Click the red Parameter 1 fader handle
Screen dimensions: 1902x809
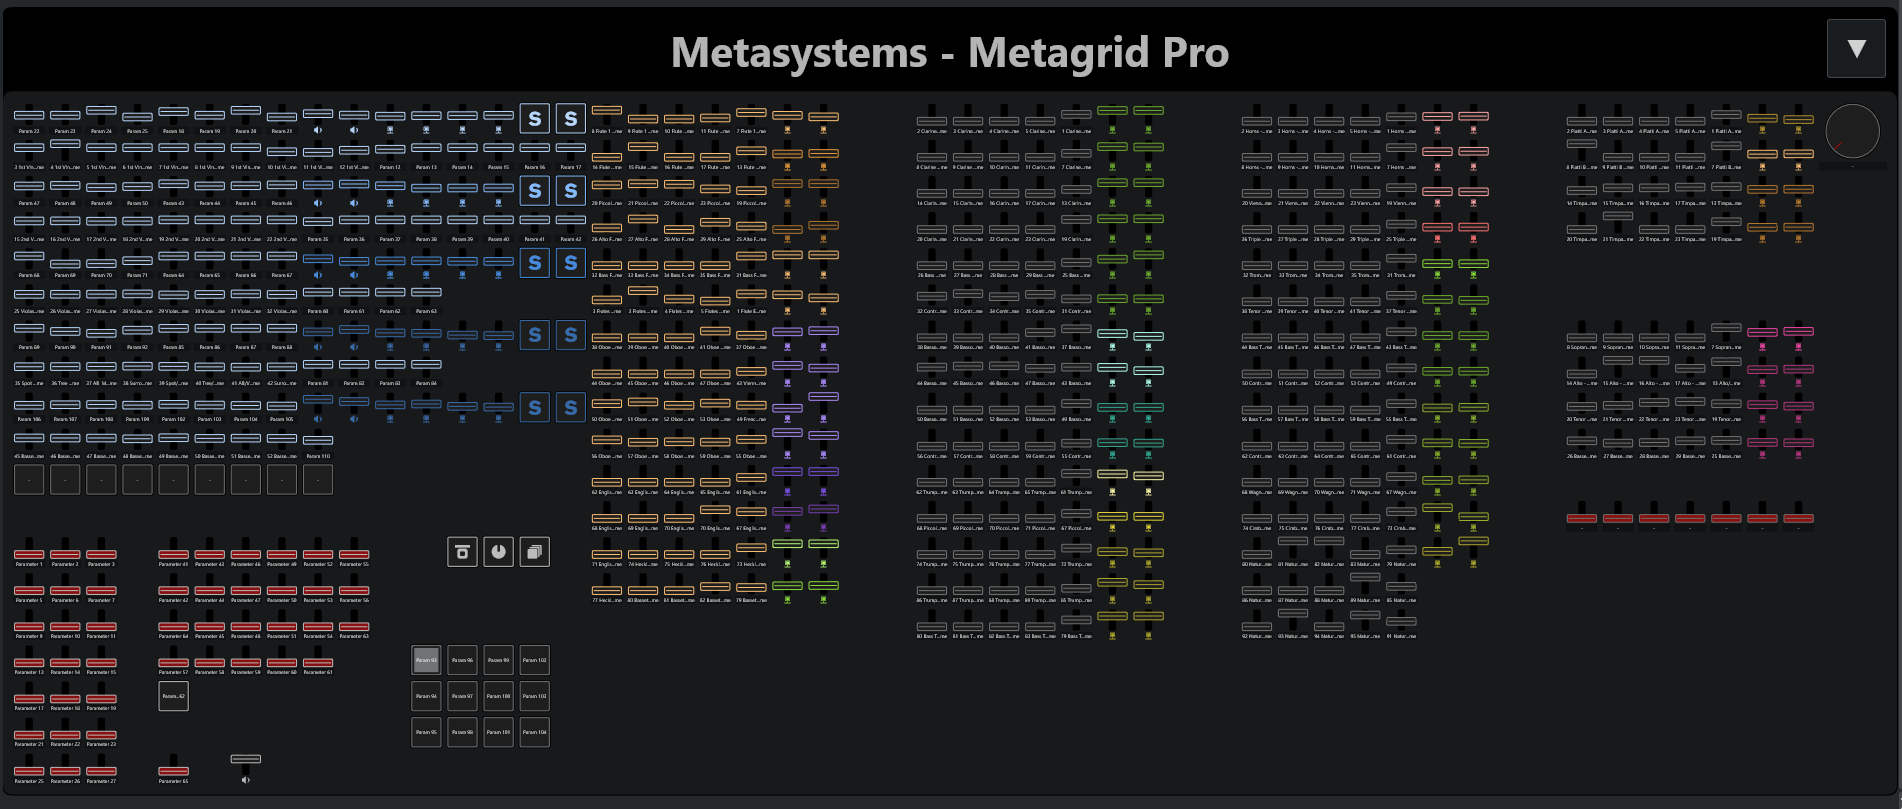29,554
